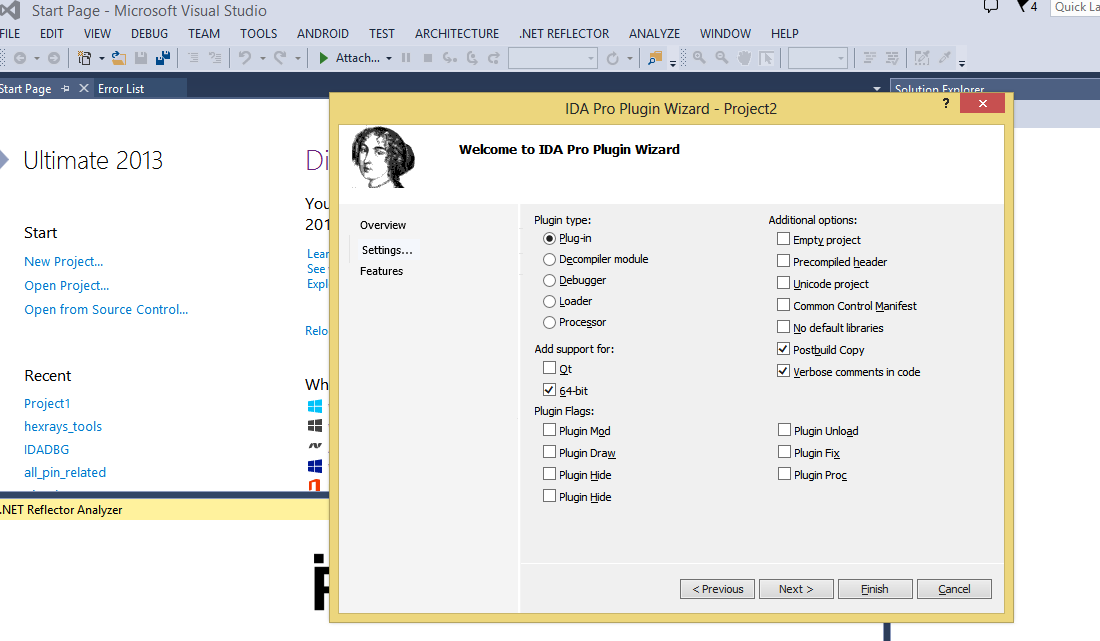Click the Refresh circular arrow icon
The image size is (1100, 641).
612,58
